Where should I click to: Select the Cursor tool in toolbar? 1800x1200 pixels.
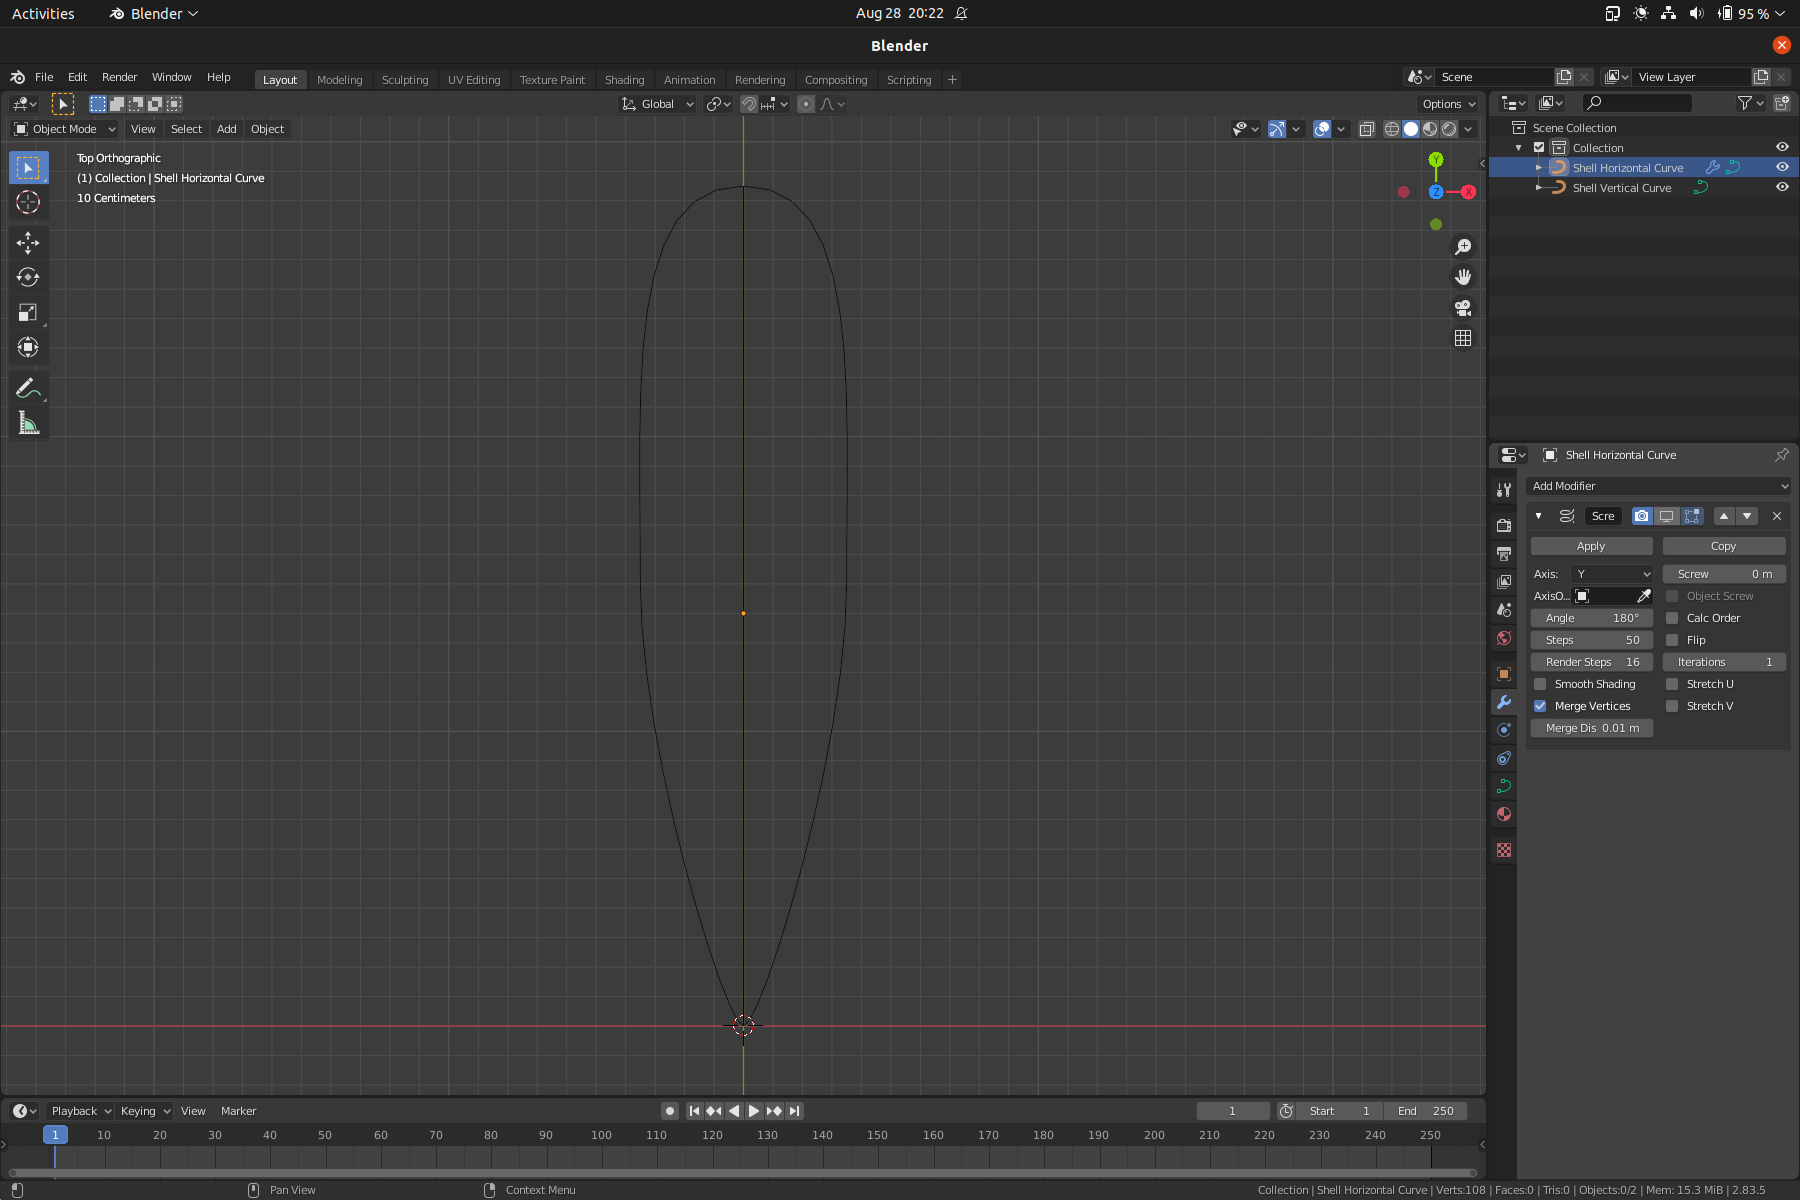28,202
